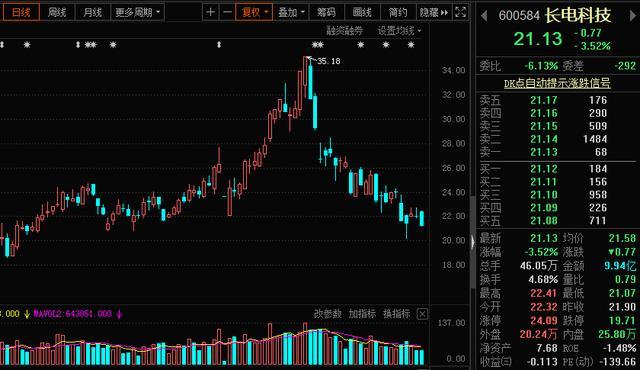Image resolution: width=640 pixels, height=370 pixels.
Task: Click the MAVOL2:643851.000 indicator label
Action: pos(73,314)
